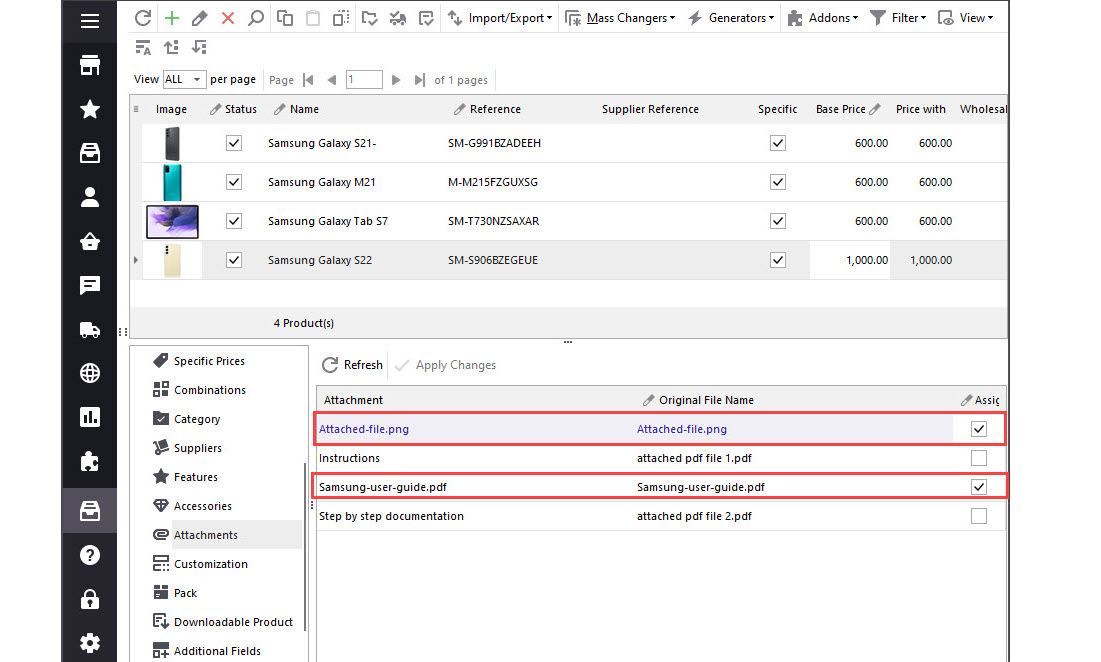
Task: Open the globe icon in sidebar
Action: pyautogui.click(x=90, y=373)
